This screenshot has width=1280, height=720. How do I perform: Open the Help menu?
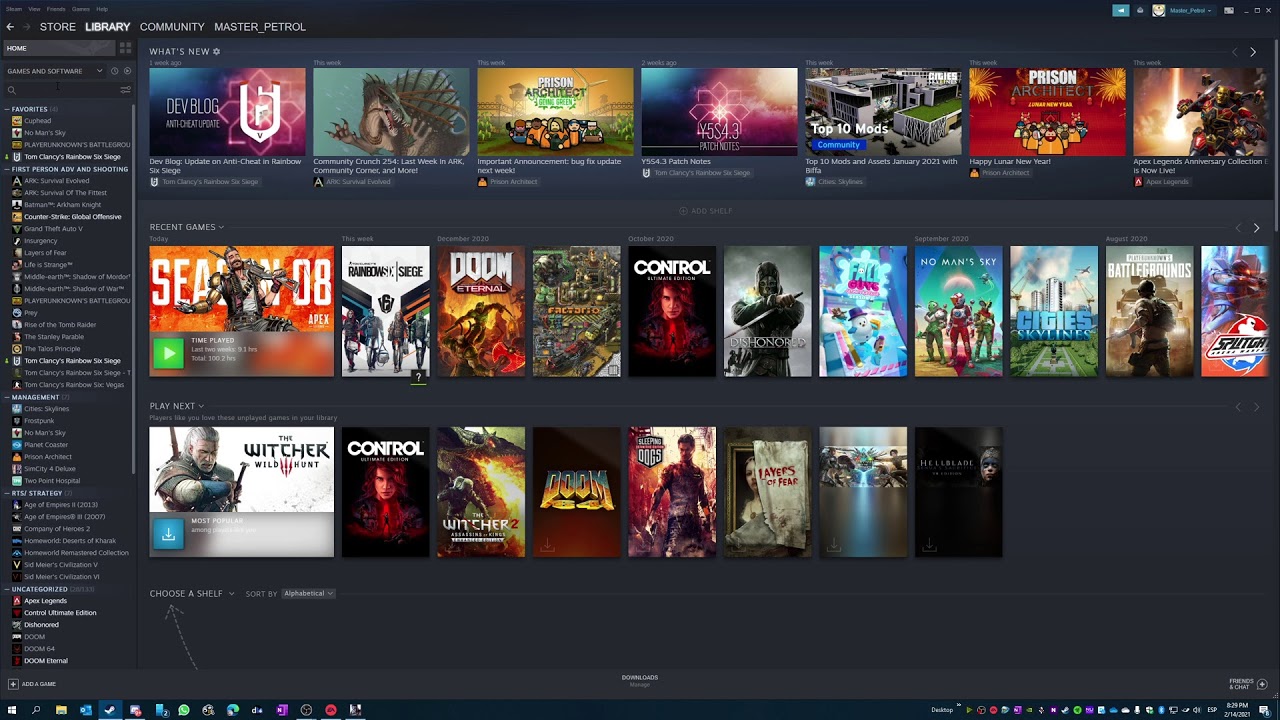pos(102,9)
